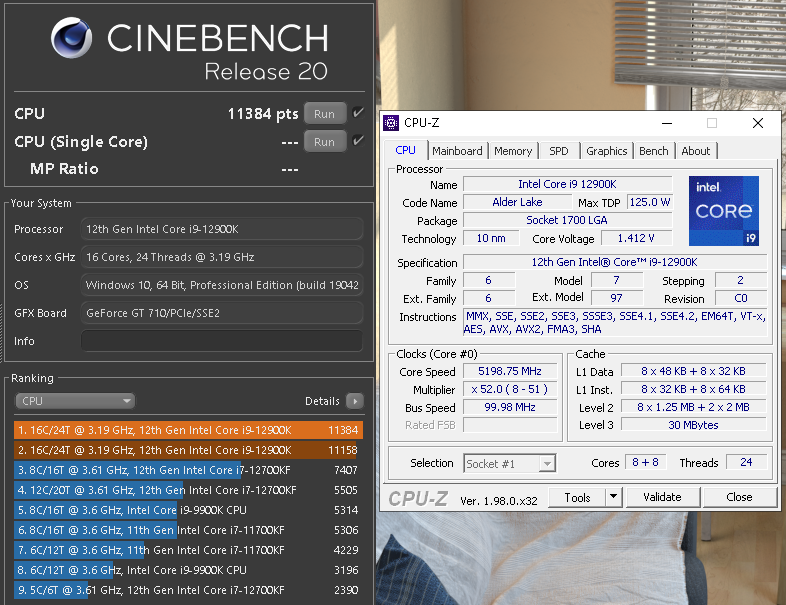Click the Multiplier value x 52.0

click(x=510, y=389)
